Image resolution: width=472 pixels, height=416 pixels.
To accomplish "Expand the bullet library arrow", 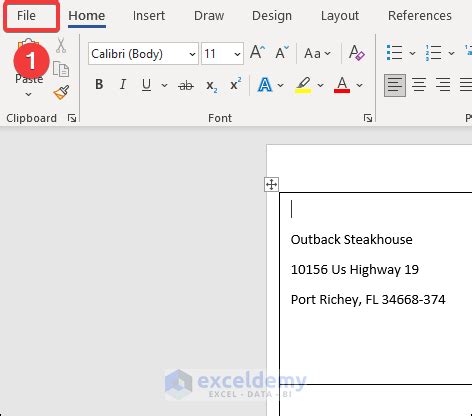I will click(412, 53).
